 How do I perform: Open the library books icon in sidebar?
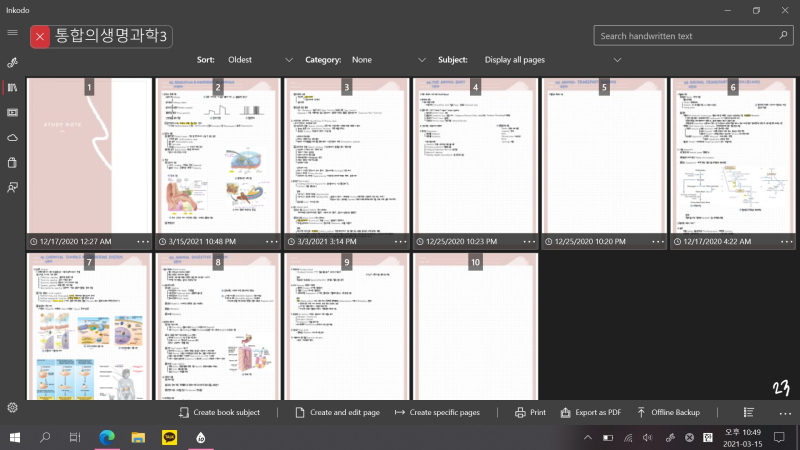tap(12, 88)
